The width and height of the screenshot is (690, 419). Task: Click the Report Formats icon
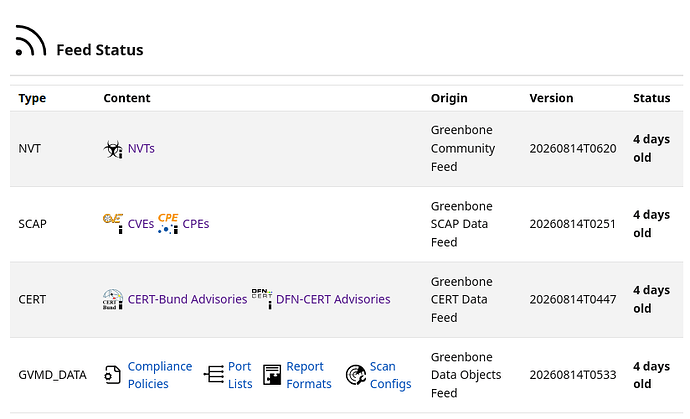click(x=272, y=375)
